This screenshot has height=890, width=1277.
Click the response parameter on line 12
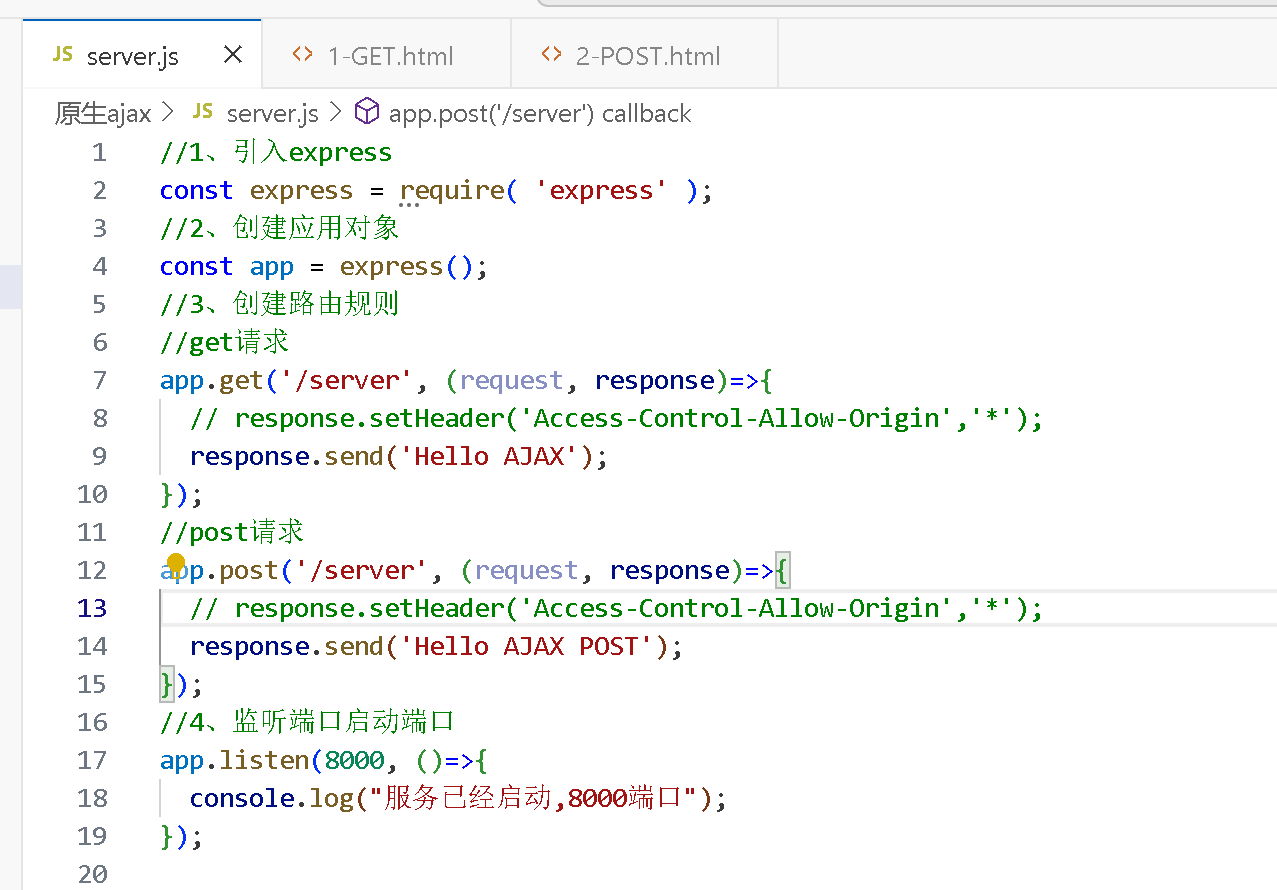point(670,570)
